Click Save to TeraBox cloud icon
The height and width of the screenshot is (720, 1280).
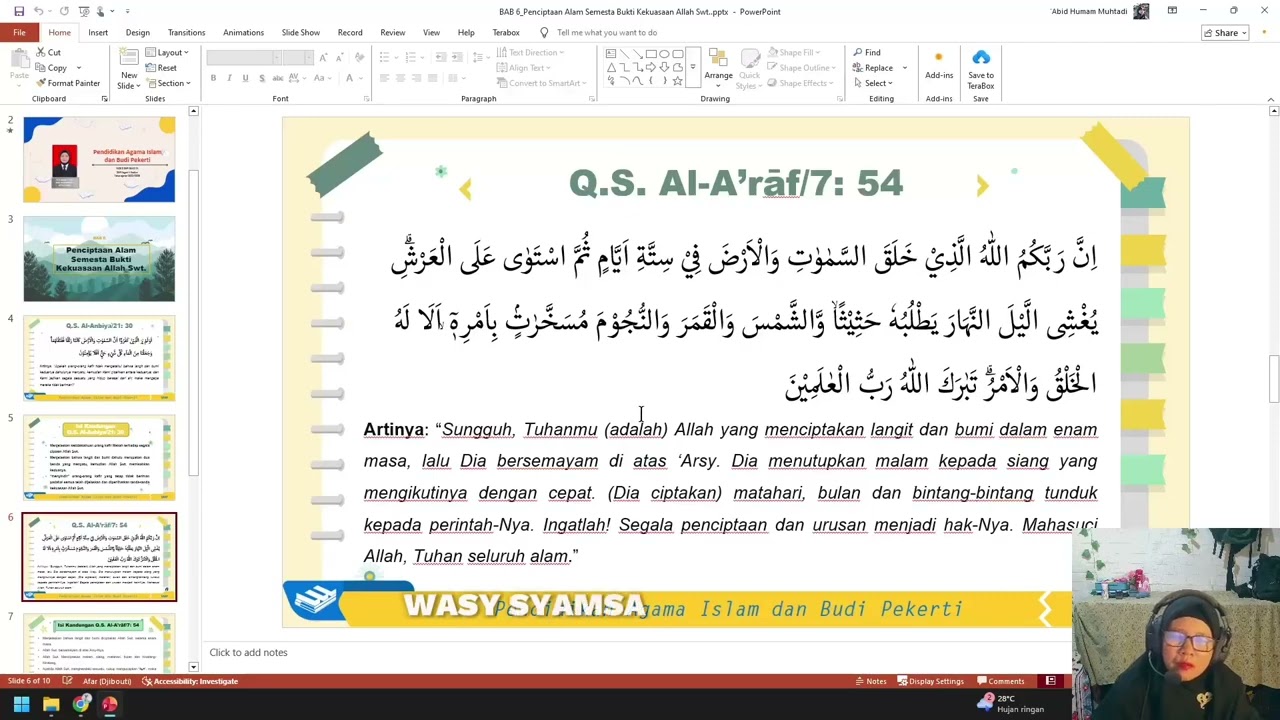[x=981, y=68]
